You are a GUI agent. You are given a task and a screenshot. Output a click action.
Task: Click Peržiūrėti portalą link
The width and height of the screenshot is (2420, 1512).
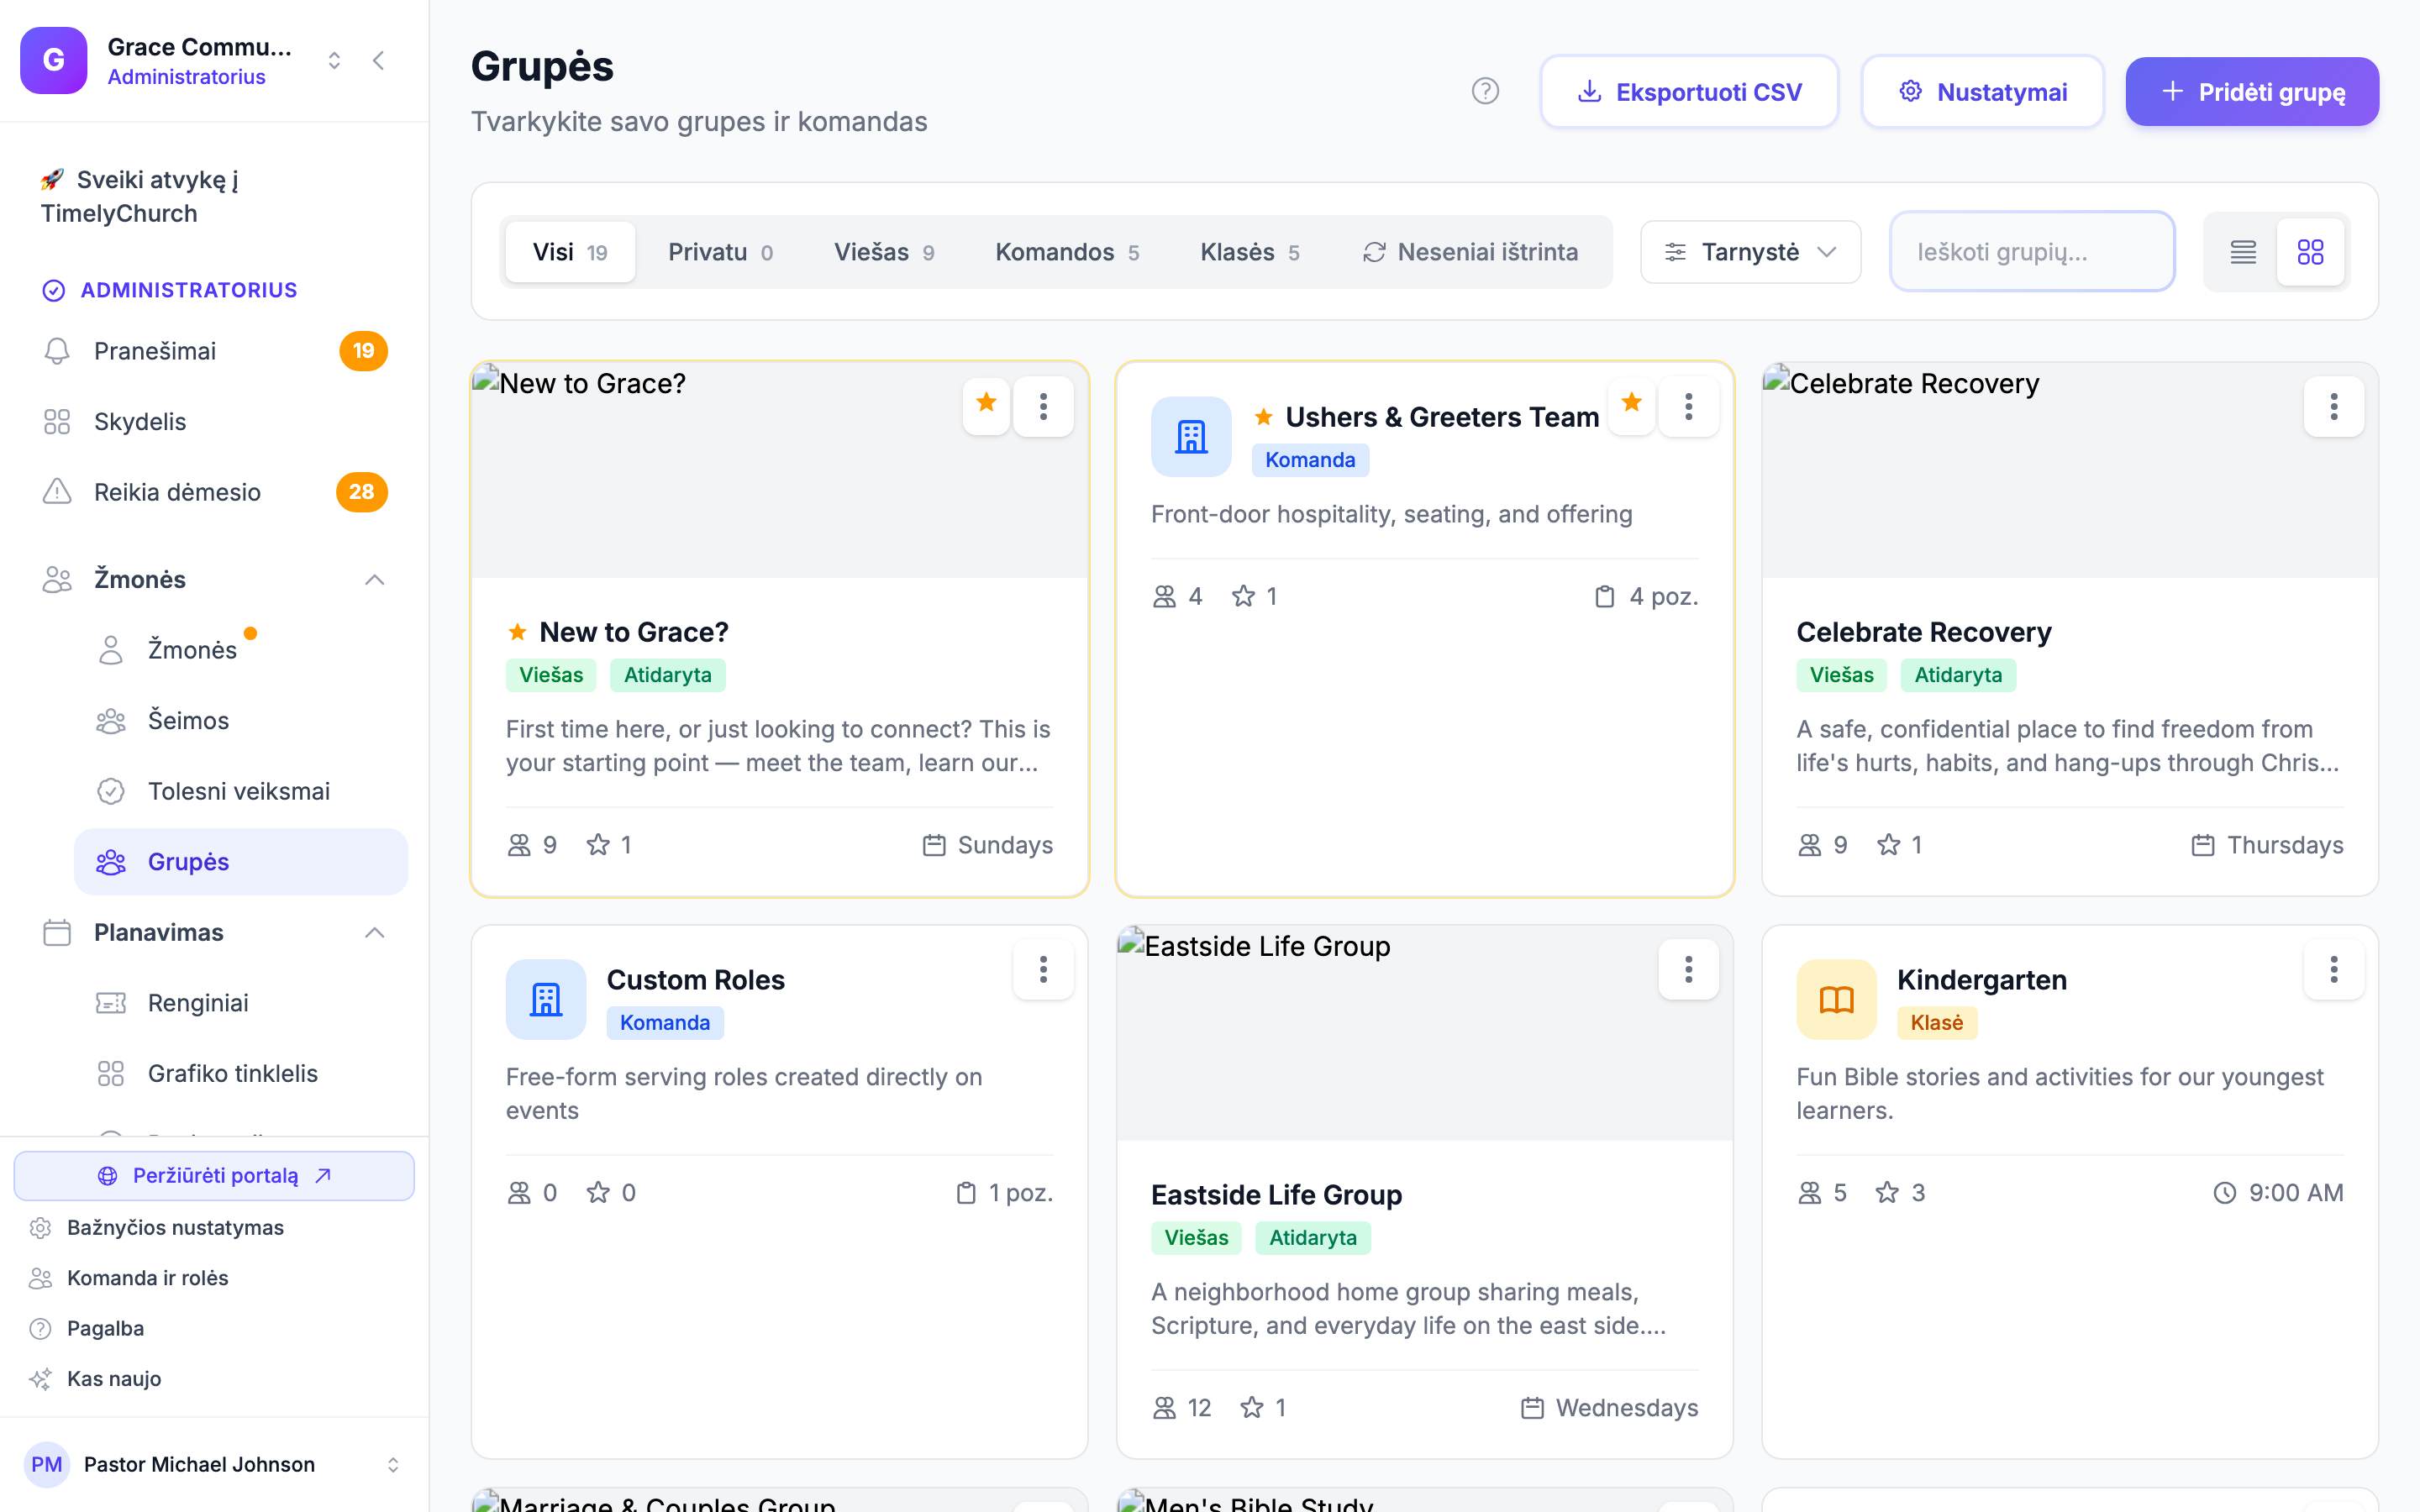coord(214,1176)
